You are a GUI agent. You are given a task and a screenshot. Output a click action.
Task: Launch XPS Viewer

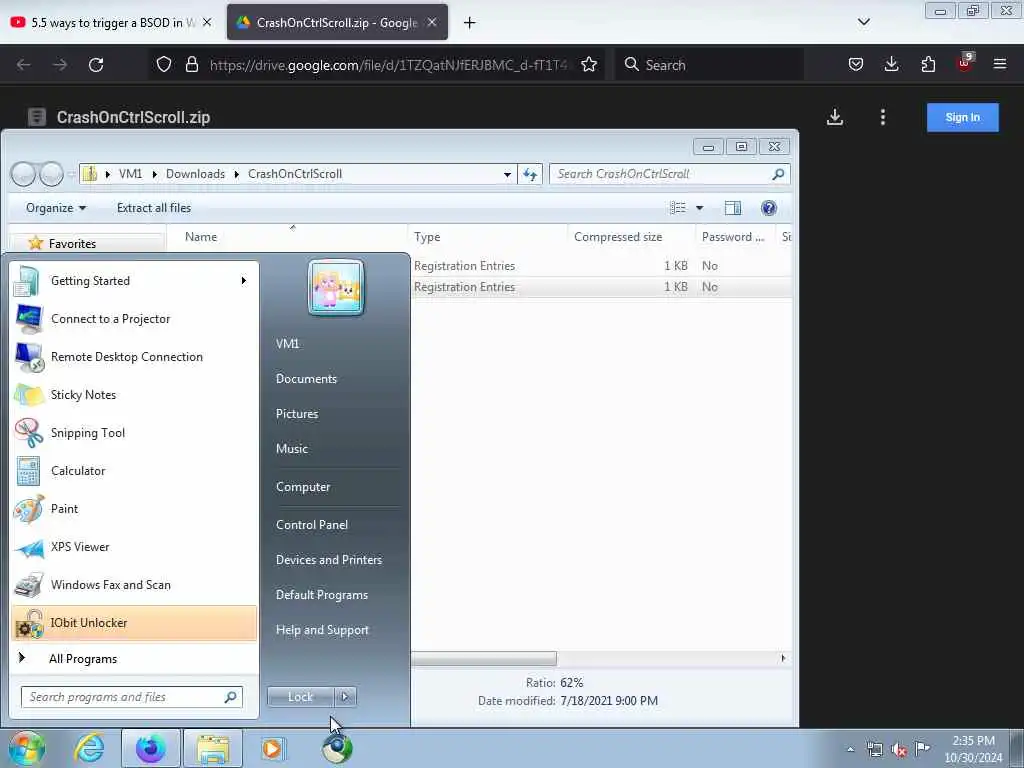click(x=134, y=547)
